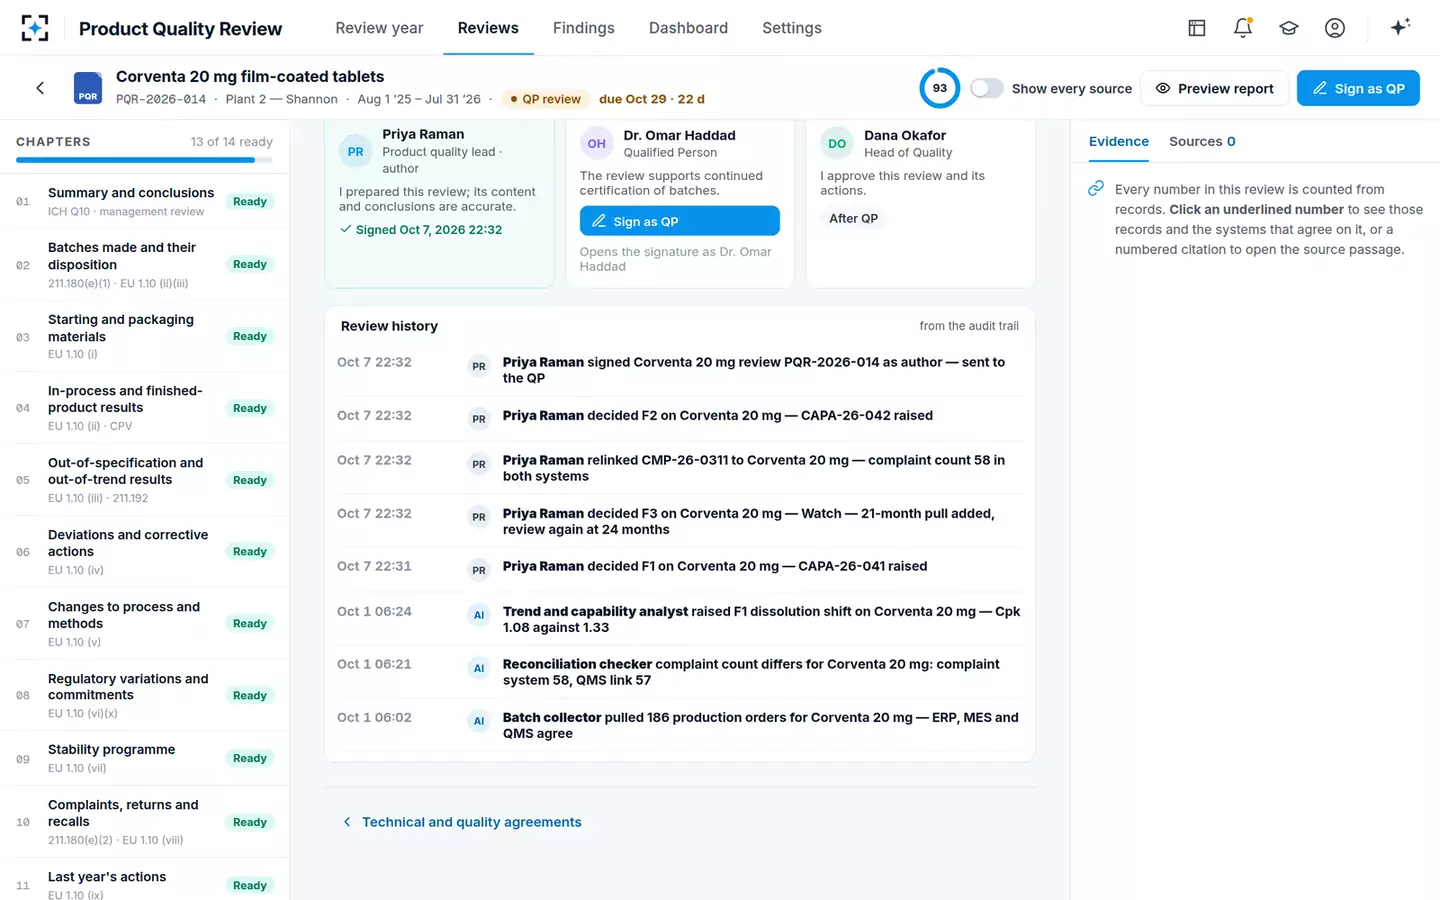The height and width of the screenshot is (900, 1440).
Task: Select the Evidence tab
Action: click(x=1119, y=142)
